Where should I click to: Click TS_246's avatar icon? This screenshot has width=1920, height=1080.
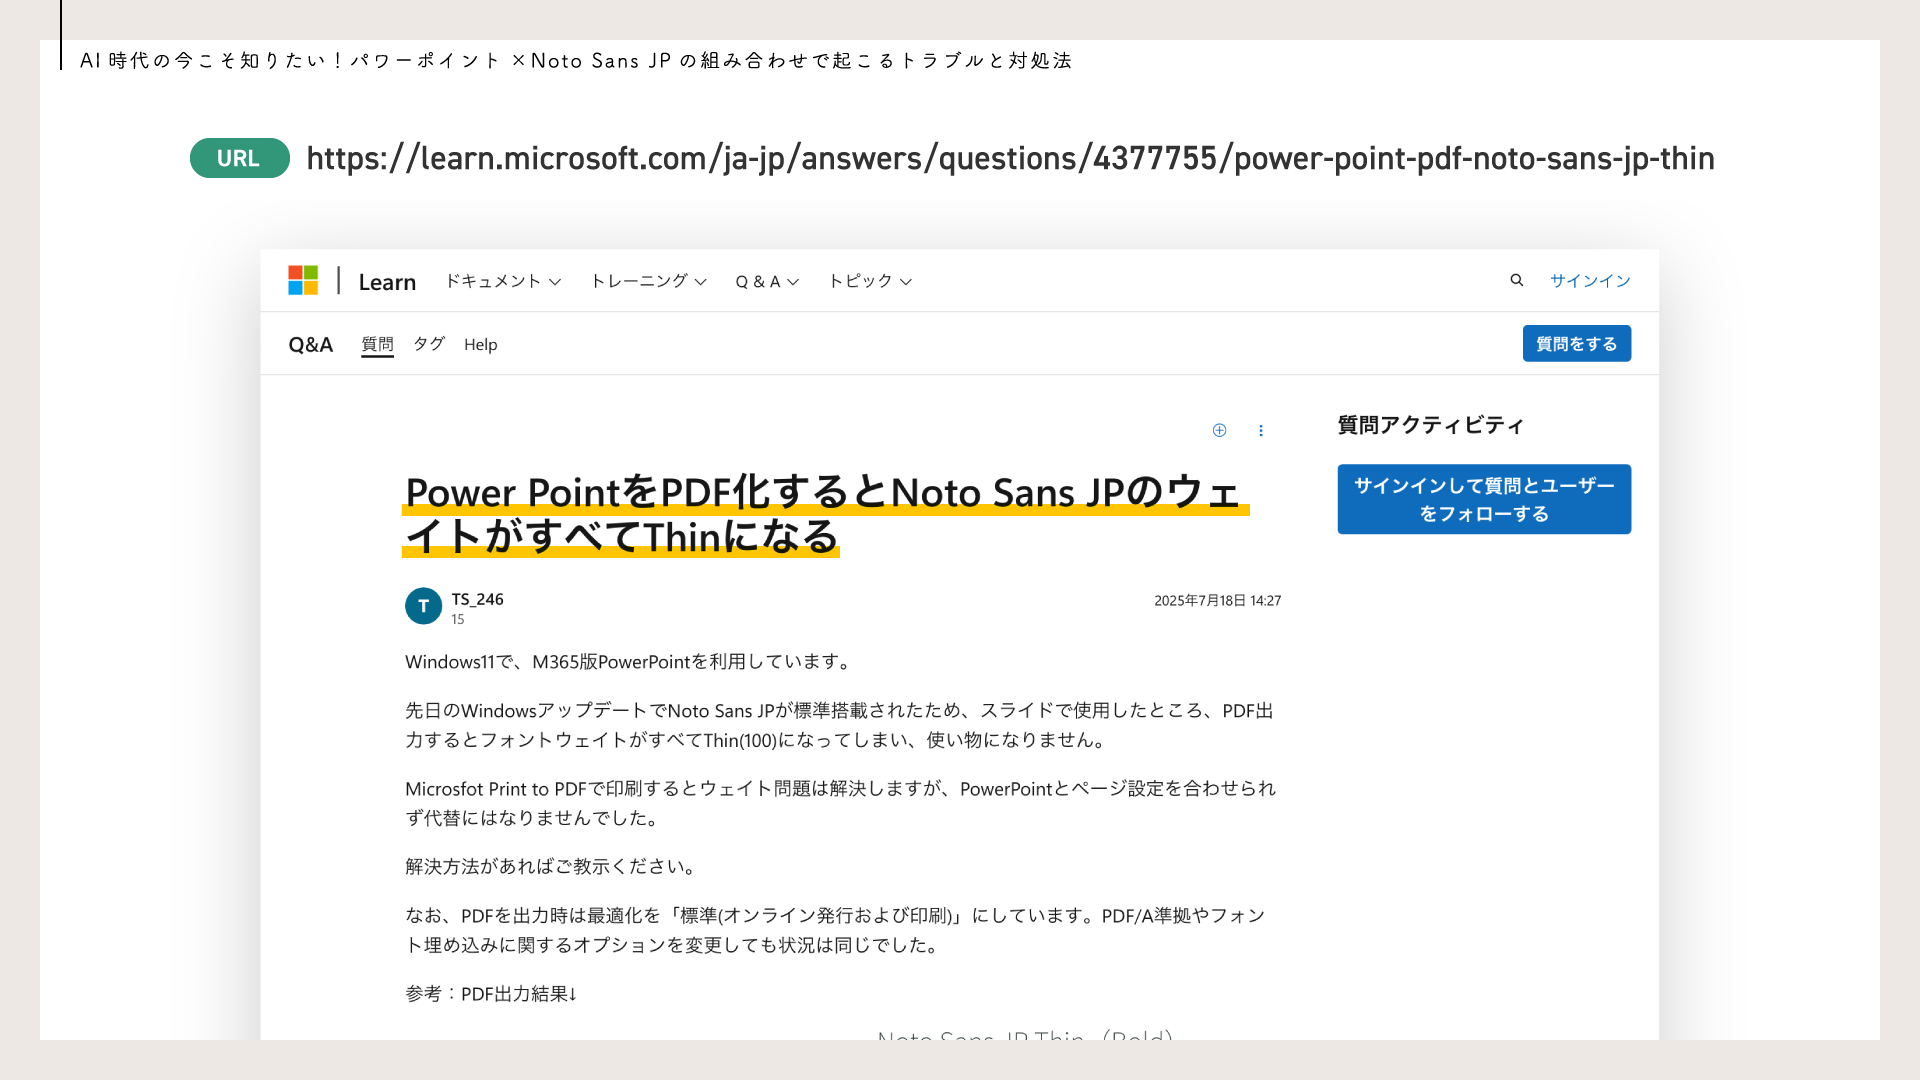click(x=422, y=606)
